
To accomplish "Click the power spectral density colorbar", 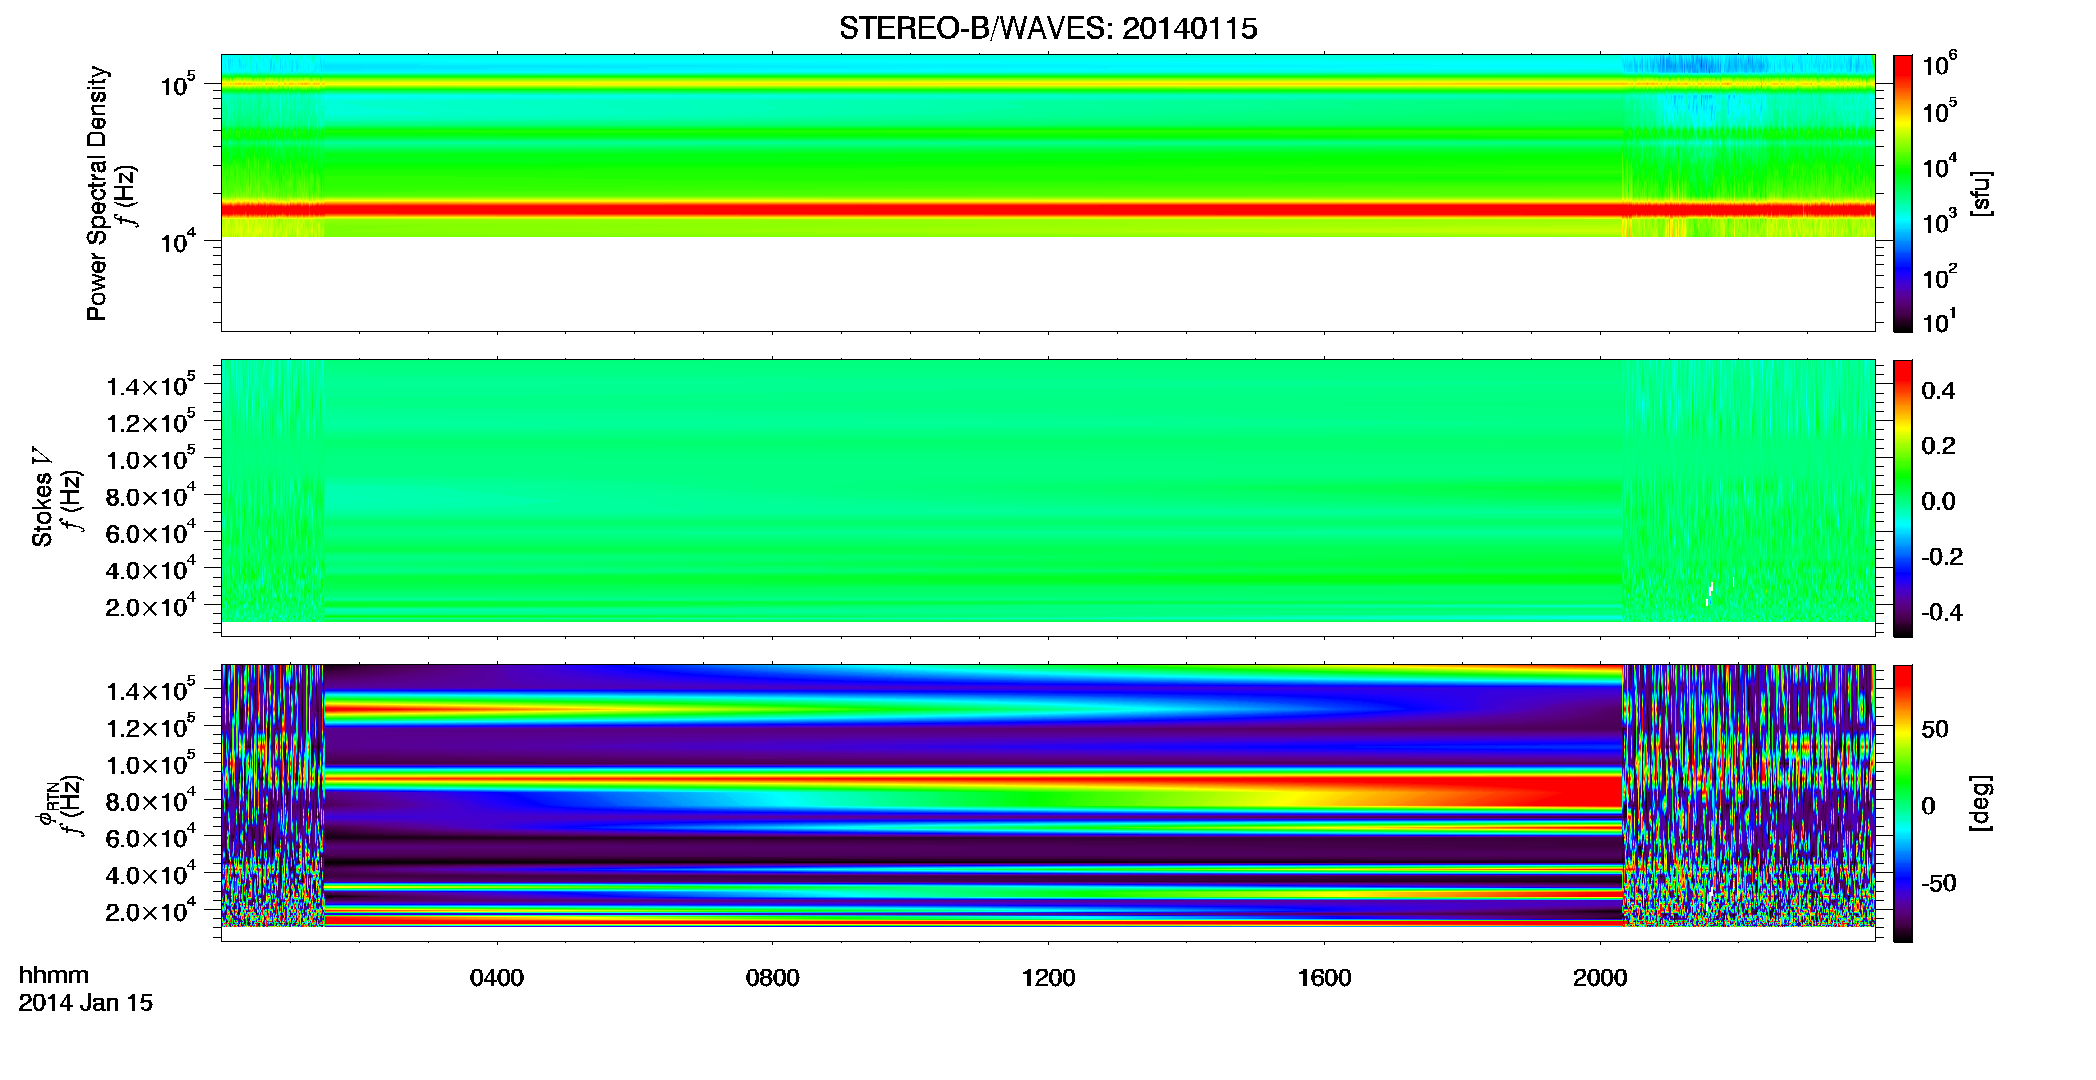I will click(x=1902, y=193).
